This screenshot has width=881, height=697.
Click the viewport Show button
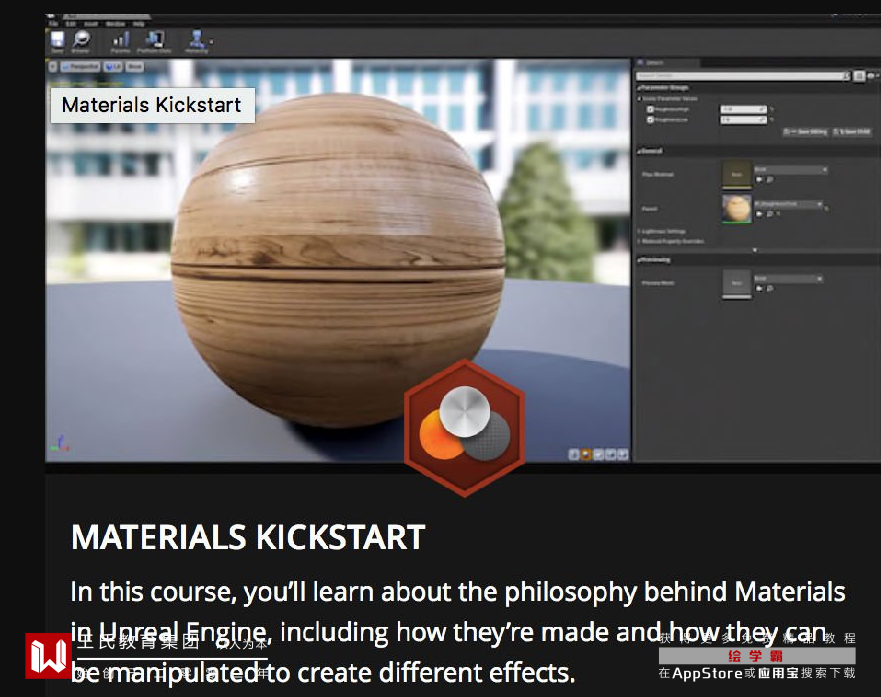tap(134, 67)
